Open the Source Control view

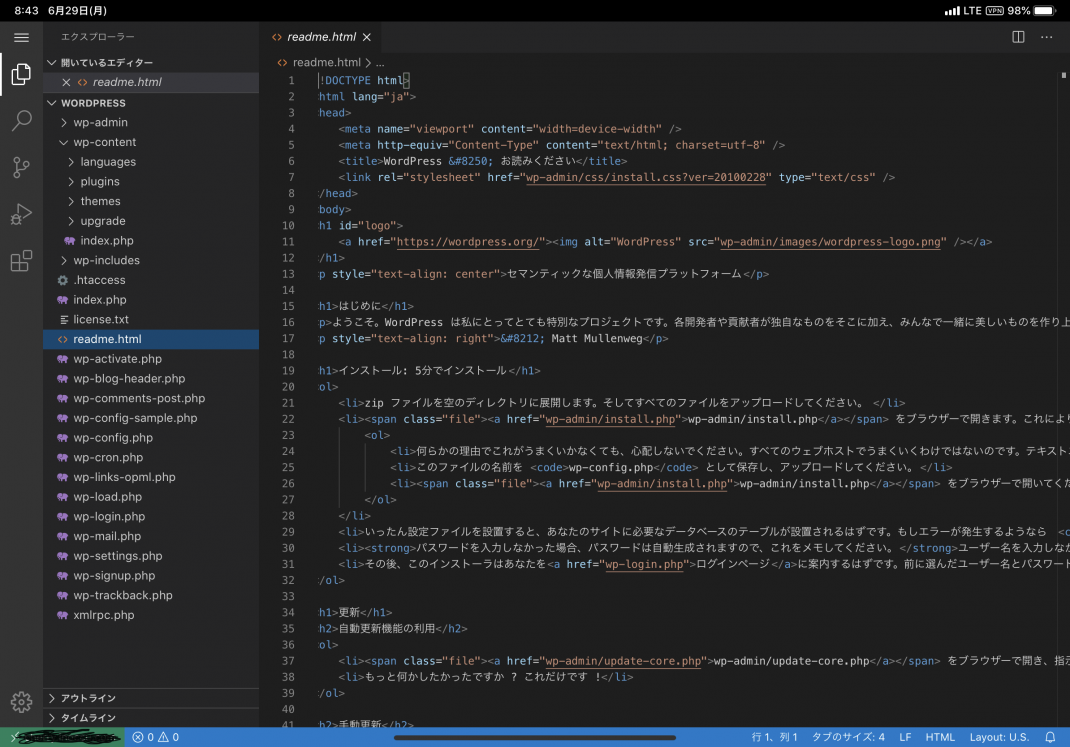21,167
